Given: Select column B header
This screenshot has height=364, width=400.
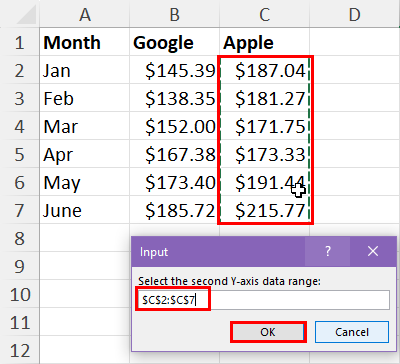Looking at the screenshot, I should (x=174, y=14).
